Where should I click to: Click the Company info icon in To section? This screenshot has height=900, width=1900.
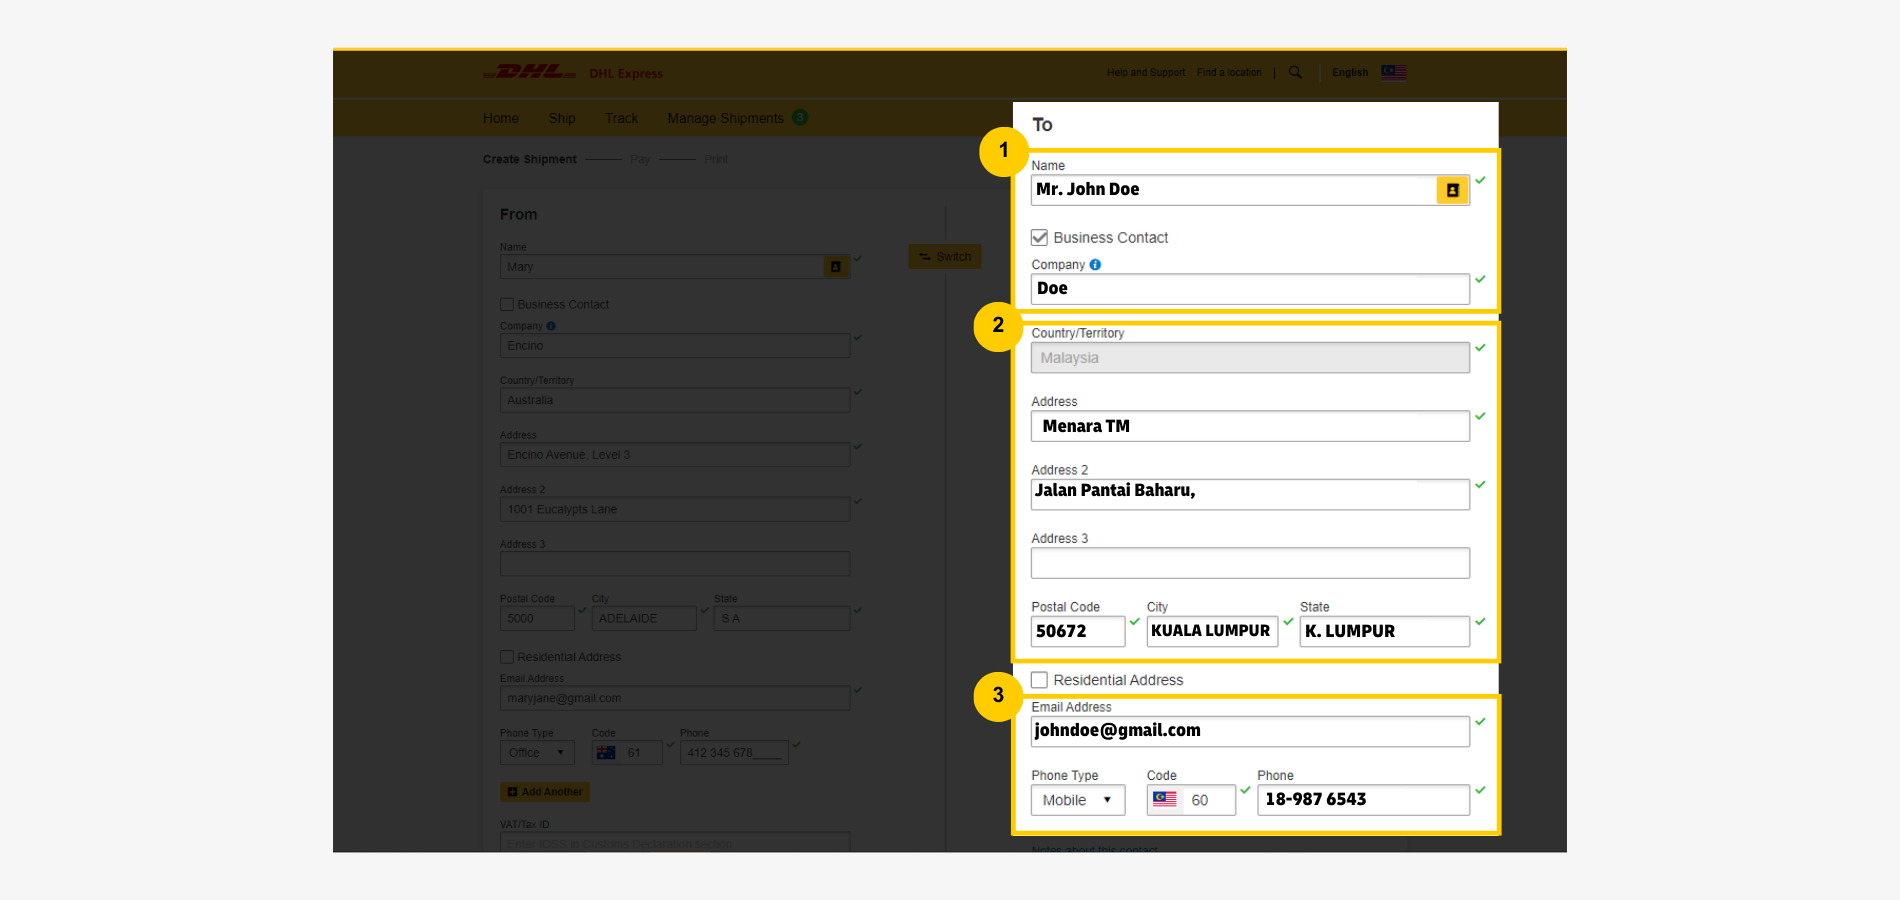coord(1095,265)
